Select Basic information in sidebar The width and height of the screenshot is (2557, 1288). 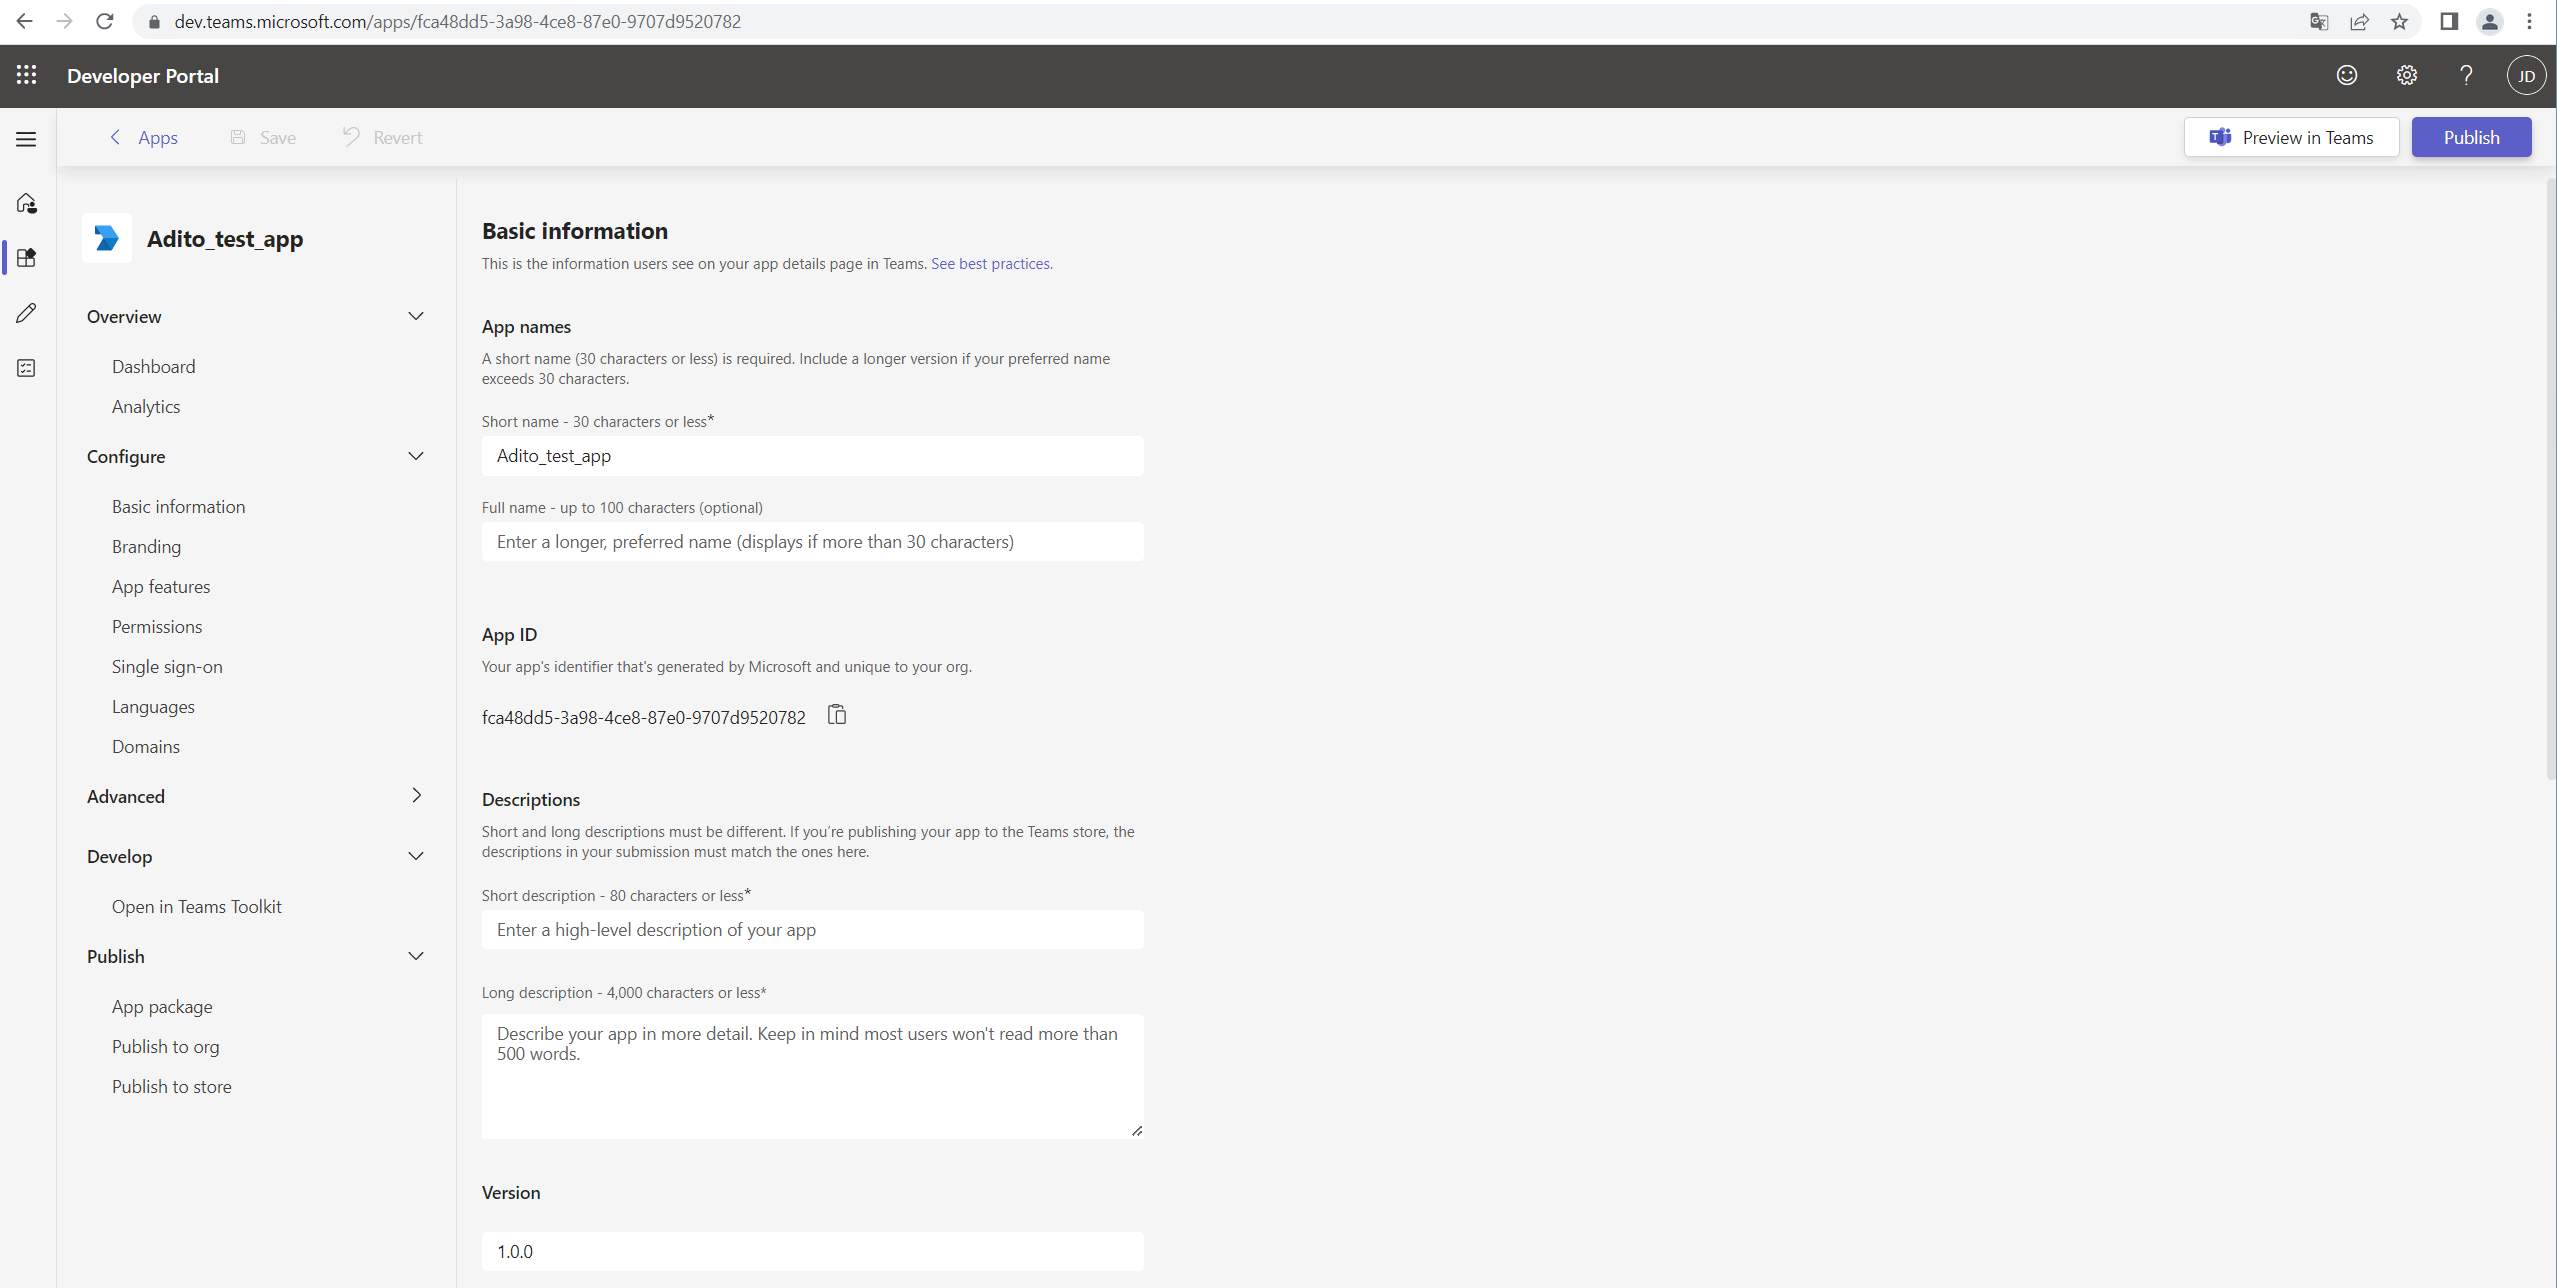pos(178,506)
